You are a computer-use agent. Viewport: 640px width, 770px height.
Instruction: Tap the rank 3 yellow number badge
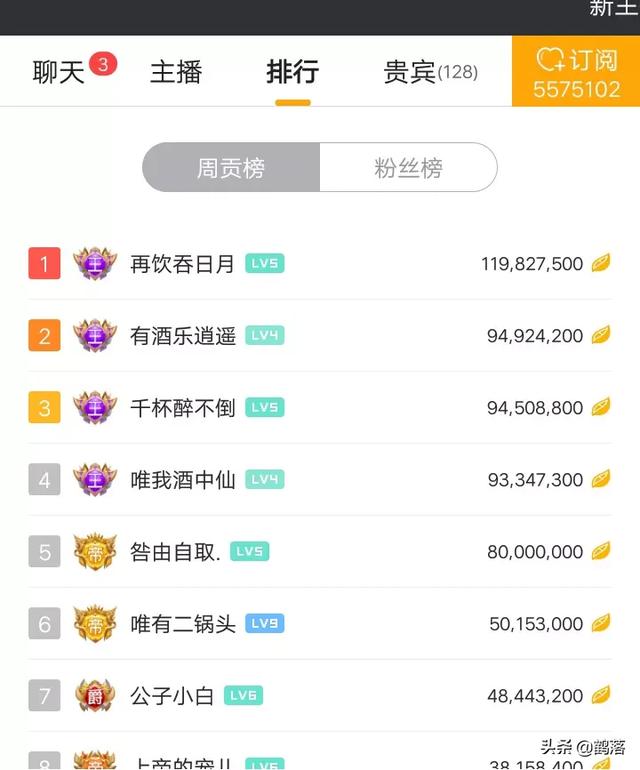[x=44, y=408]
